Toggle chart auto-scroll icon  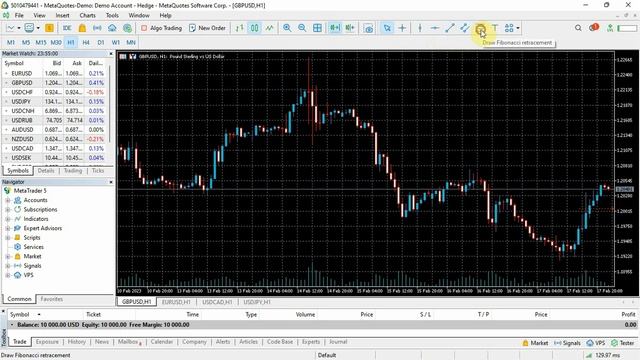click(335, 28)
